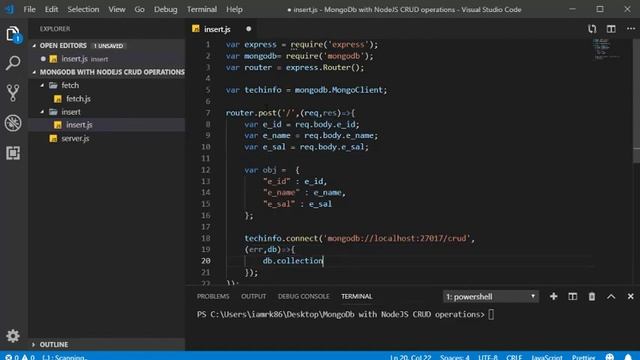The image size is (640, 360).
Task: Collapse the insert folder
Action: (42, 111)
